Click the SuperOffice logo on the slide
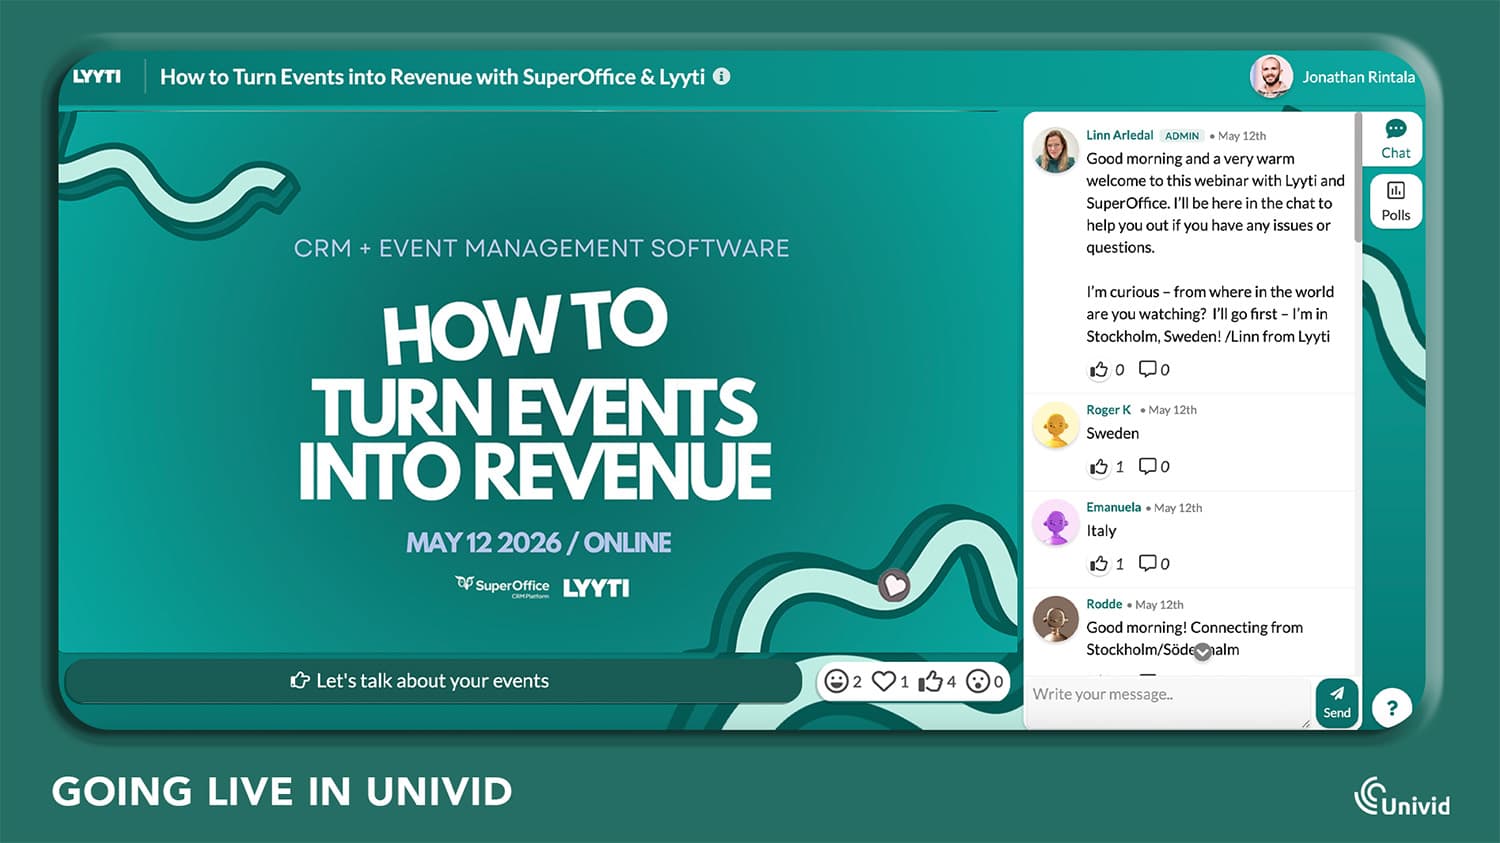Image resolution: width=1500 pixels, height=843 pixels. point(502,586)
